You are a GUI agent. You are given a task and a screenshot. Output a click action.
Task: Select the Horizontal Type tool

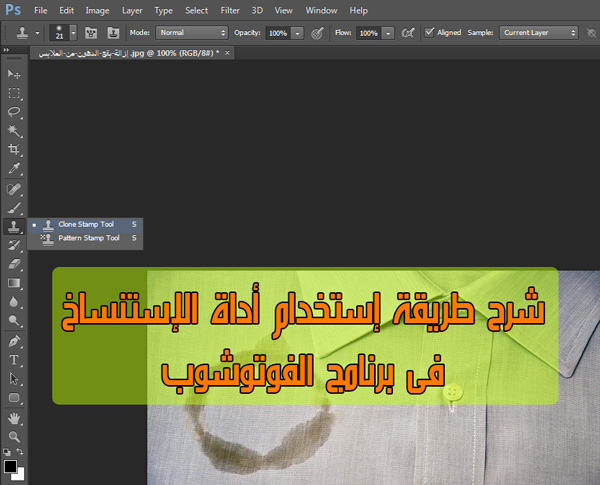tap(14, 360)
